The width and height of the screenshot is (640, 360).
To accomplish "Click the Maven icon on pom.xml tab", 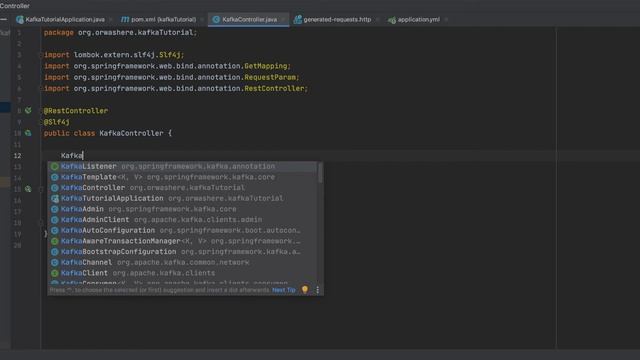I will [x=125, y=20].
